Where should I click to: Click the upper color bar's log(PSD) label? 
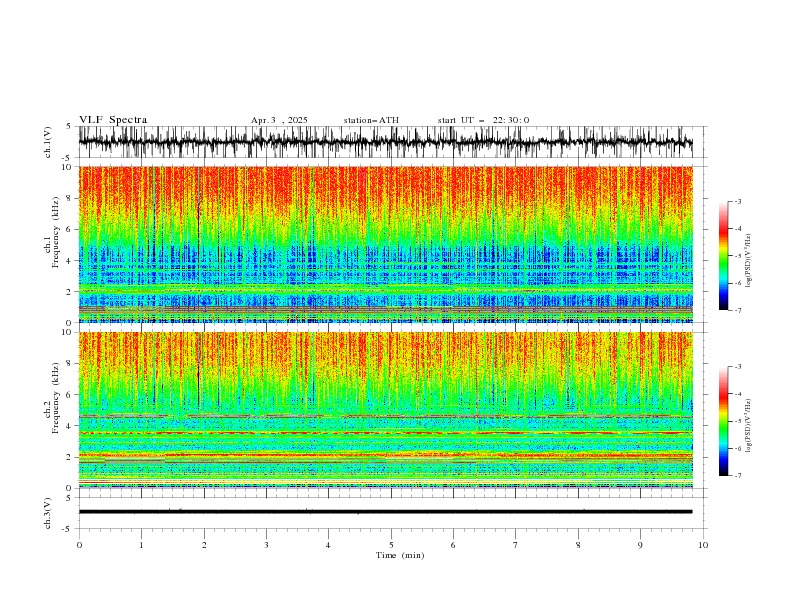748,261
